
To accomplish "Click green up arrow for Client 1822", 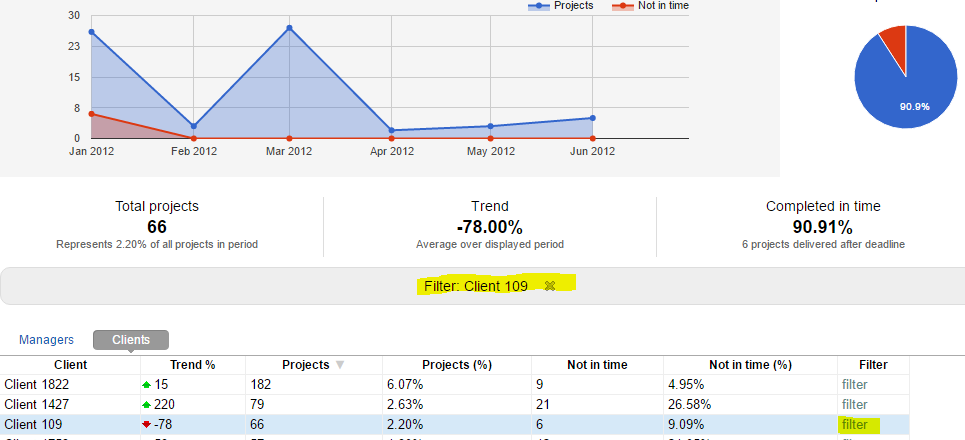I will (x=149, y=384).
